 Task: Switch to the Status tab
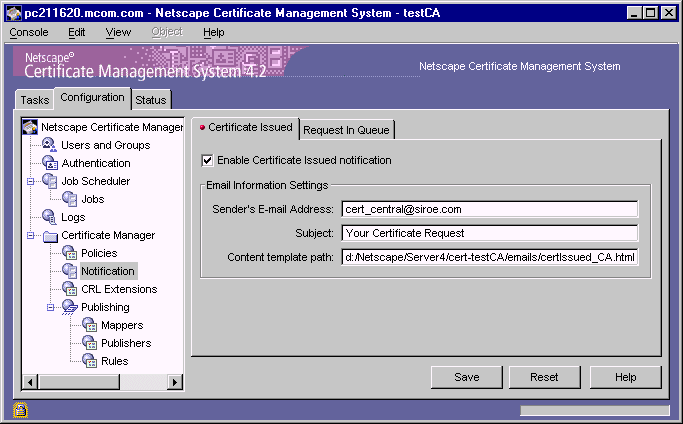coord(151,100)
